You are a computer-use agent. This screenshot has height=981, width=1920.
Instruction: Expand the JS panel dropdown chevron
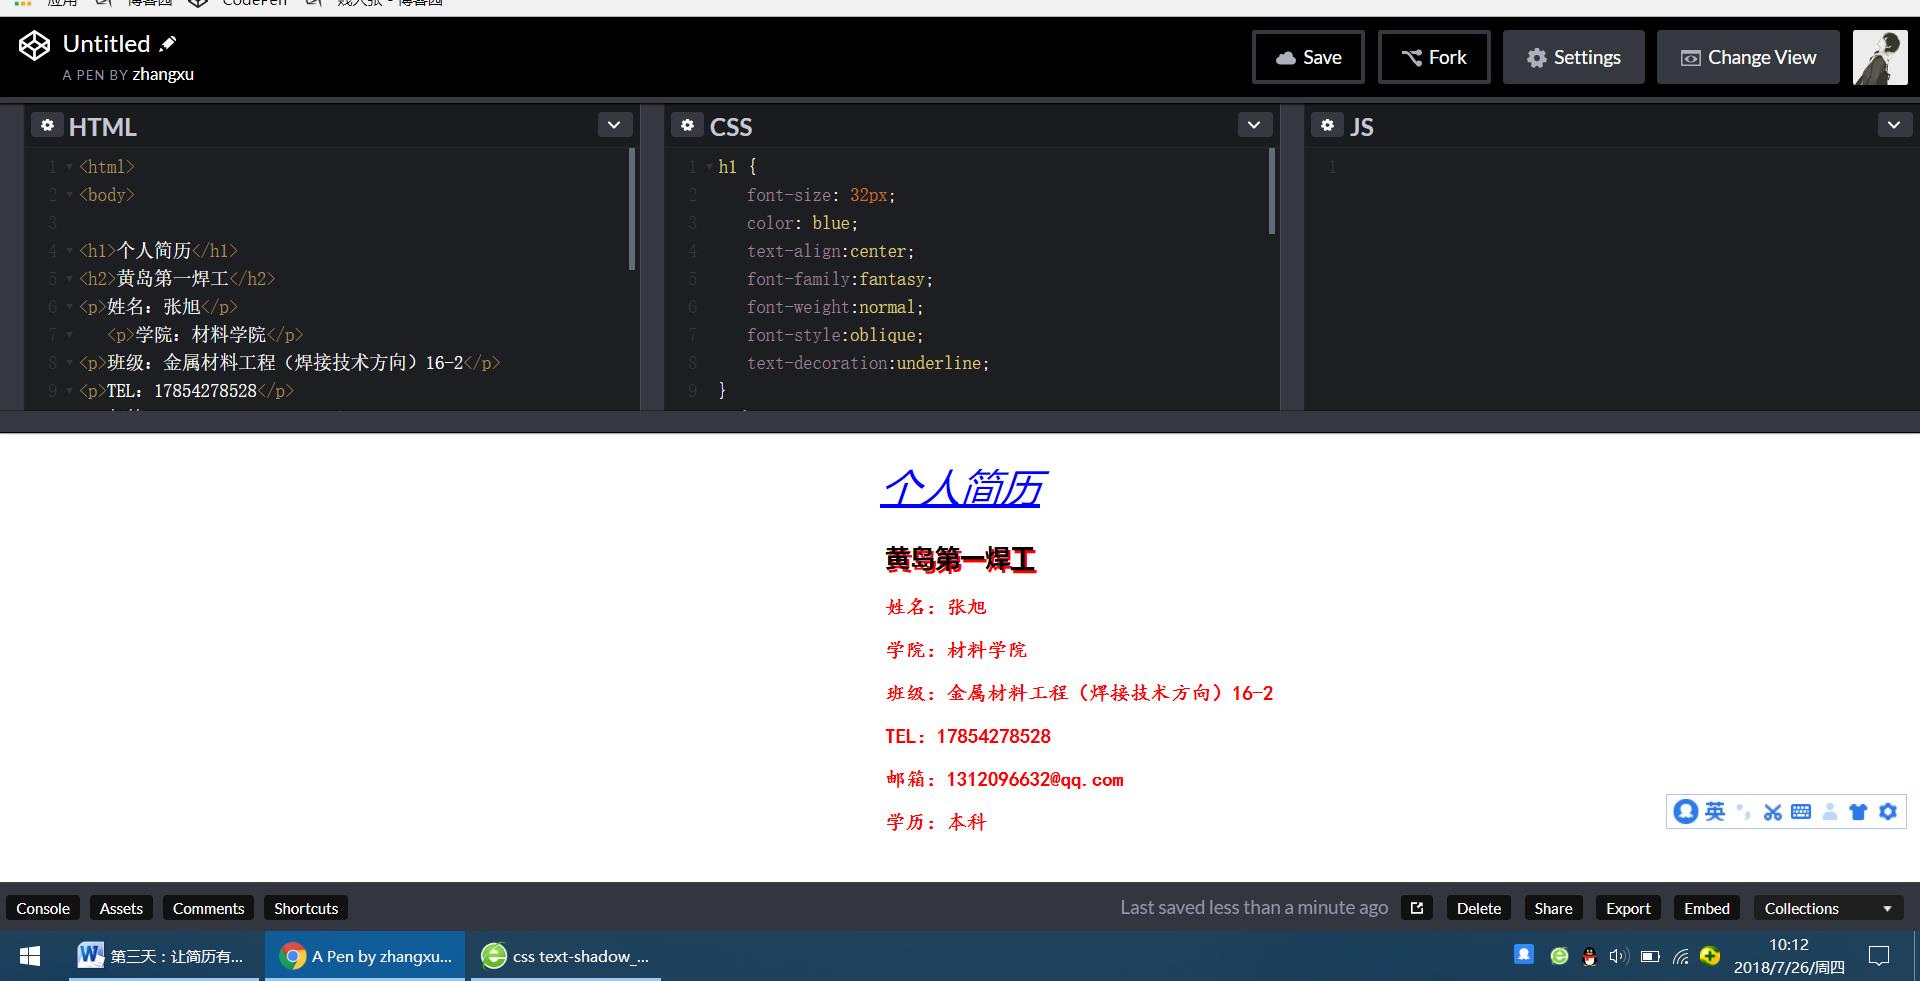click(1893, 125)
